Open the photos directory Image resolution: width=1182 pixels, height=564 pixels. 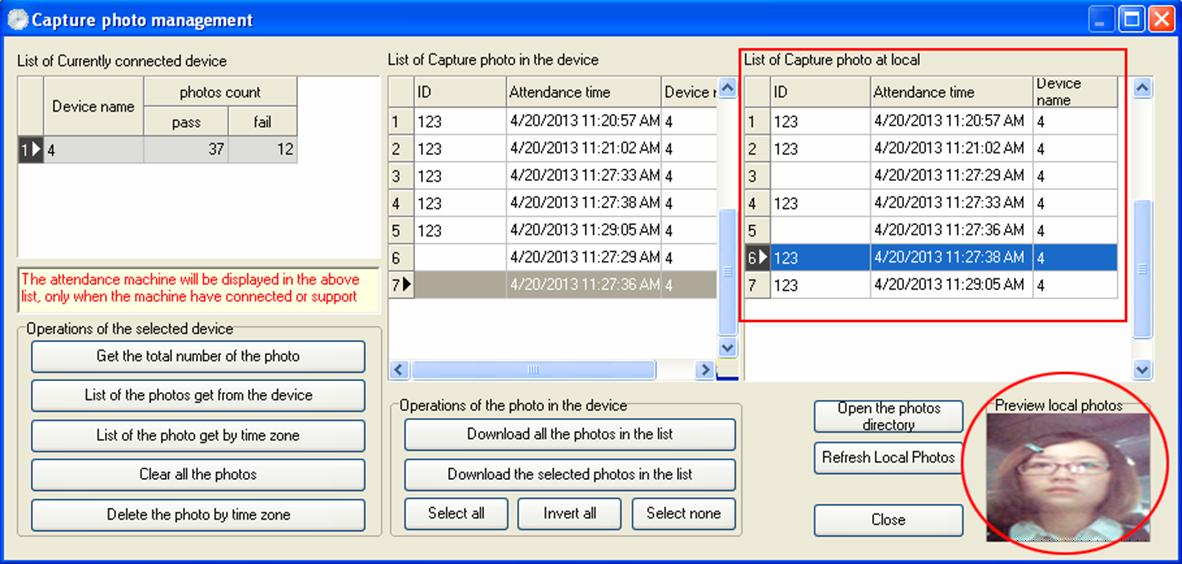point(889,416)
